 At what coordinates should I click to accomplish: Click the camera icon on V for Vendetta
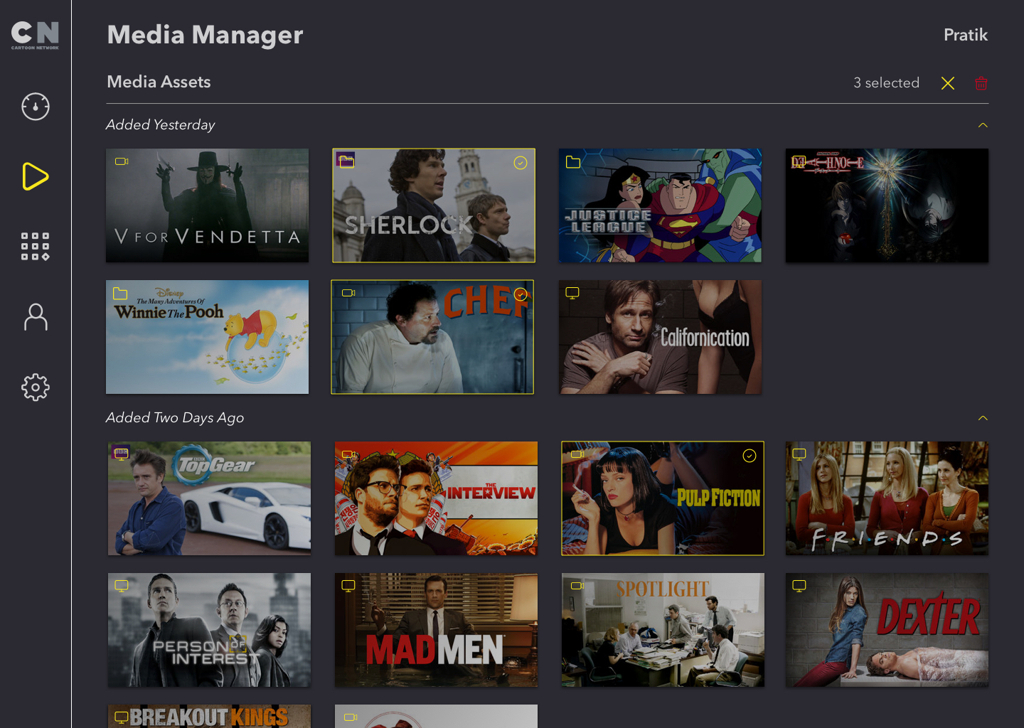click(x=122, y=161)
